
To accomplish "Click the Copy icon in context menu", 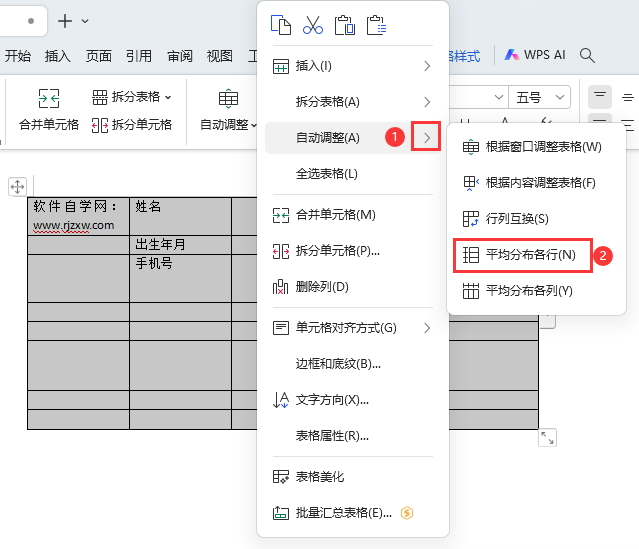I will [281, 25].
